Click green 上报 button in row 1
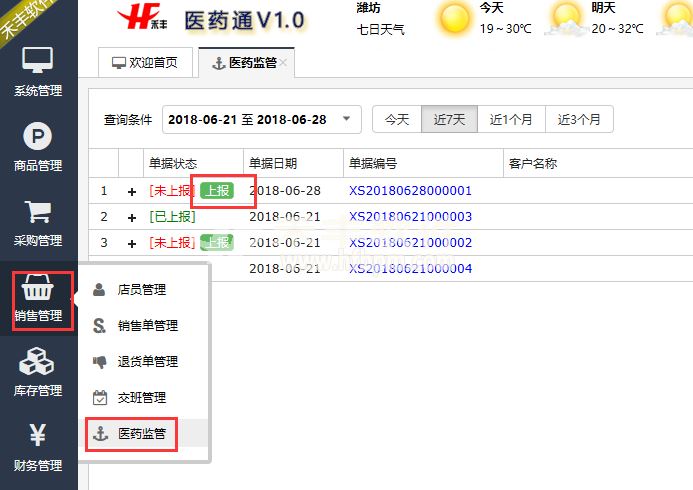This screenshot has height=490, width=693. click(217, 190)
